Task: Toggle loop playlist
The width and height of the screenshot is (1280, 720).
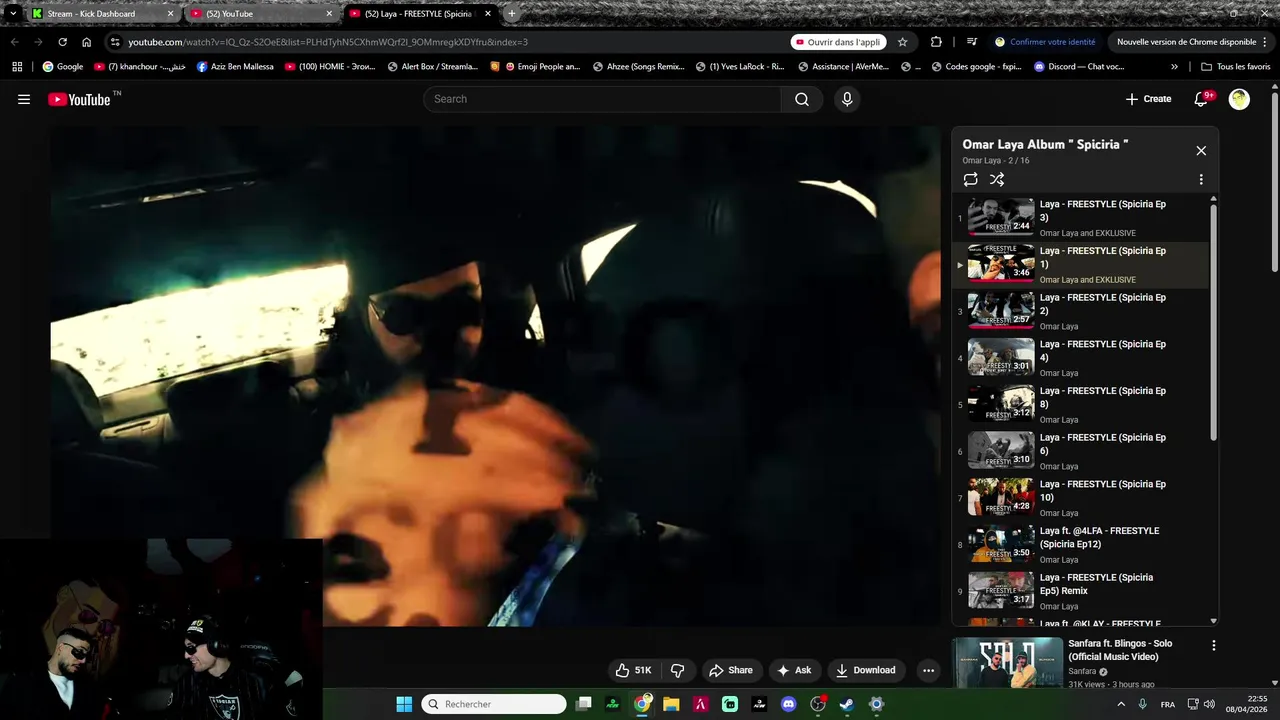Action: click(970, 180)
